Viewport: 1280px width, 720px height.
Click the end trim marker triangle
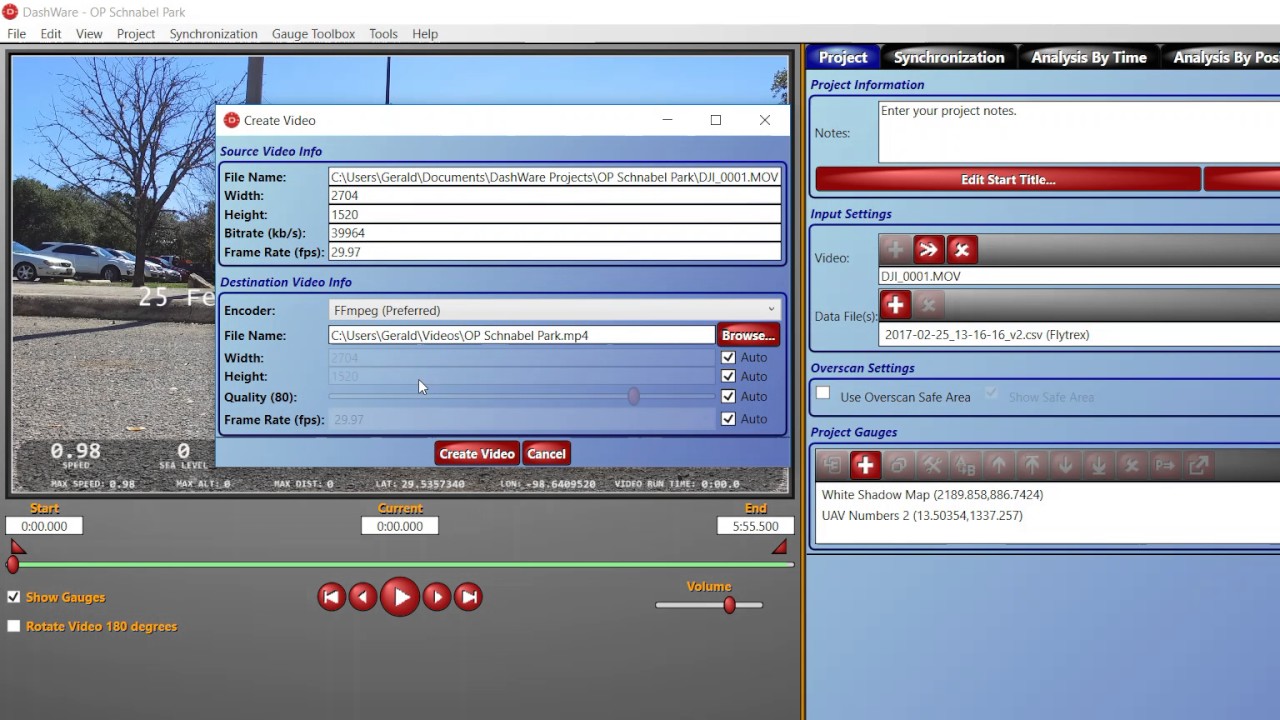[x=780, y=547]
